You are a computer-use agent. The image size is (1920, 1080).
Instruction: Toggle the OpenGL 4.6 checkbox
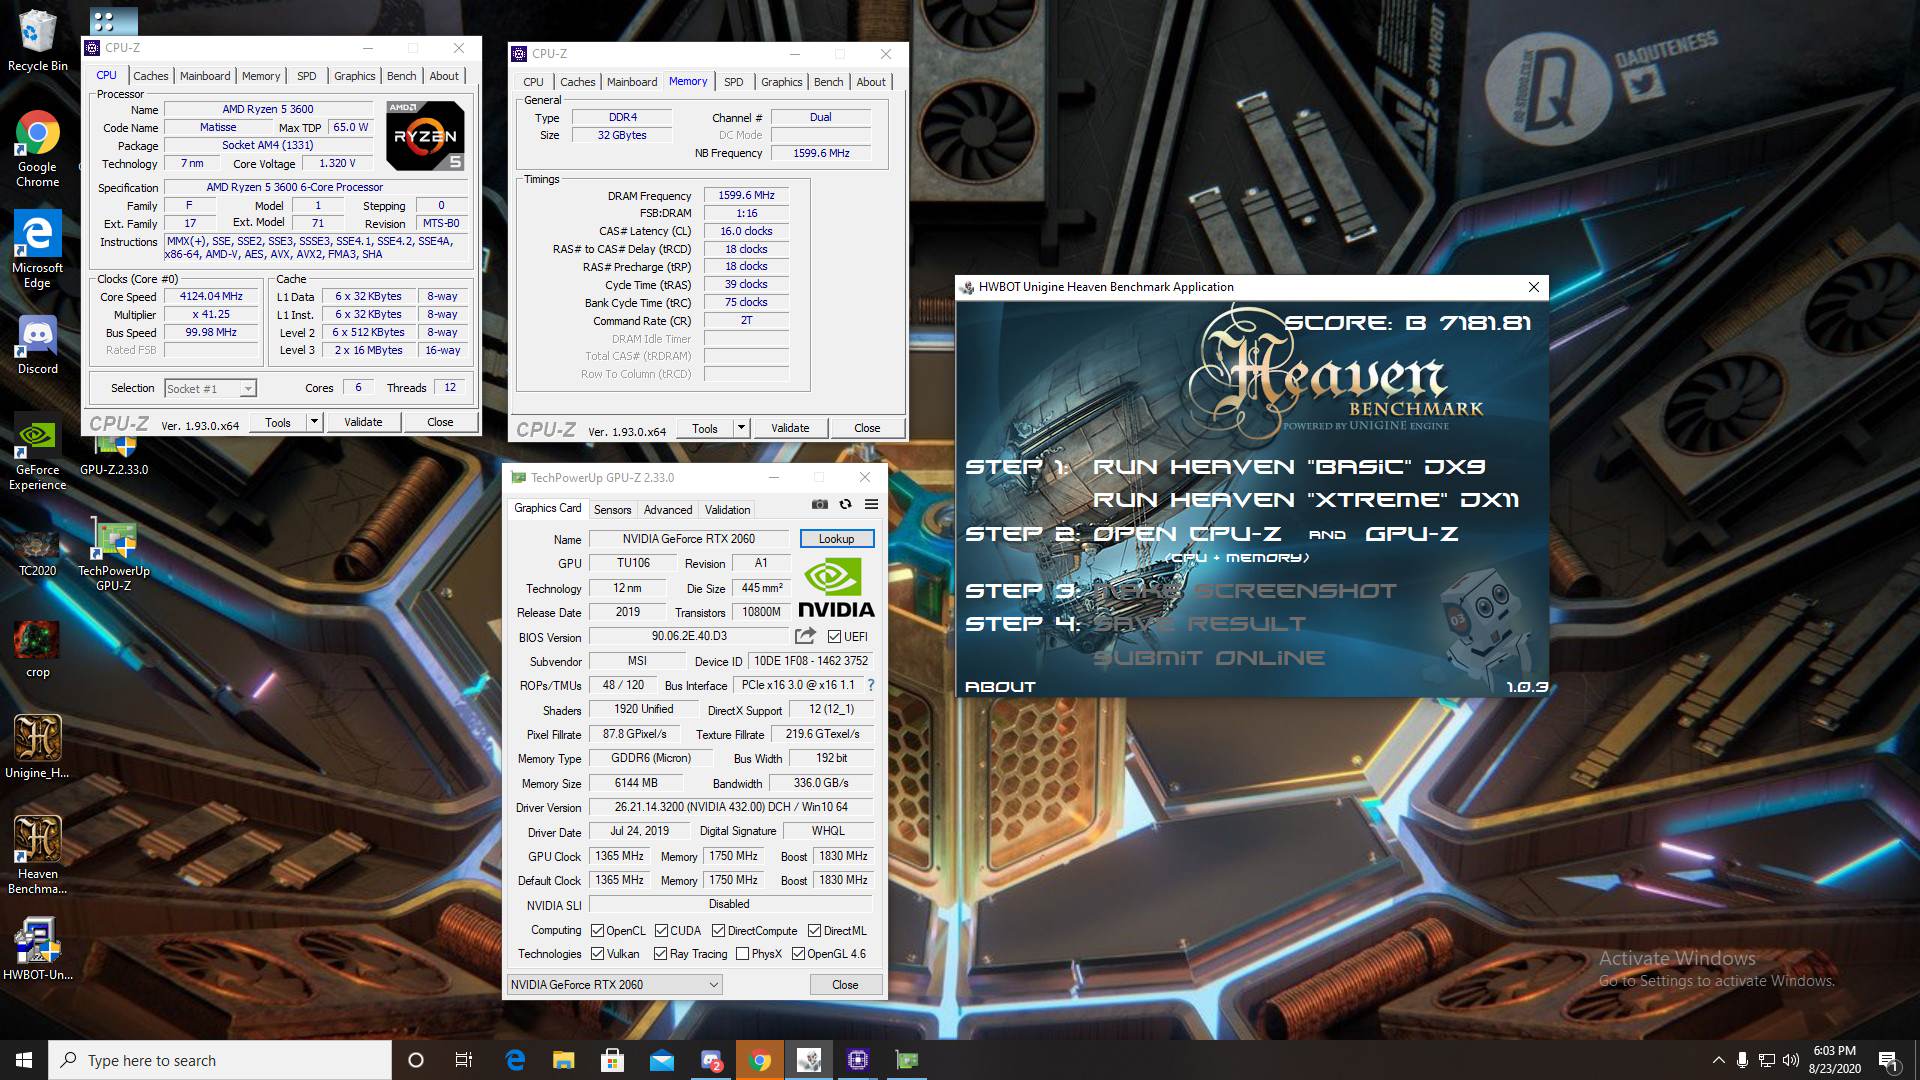[798, 954]
